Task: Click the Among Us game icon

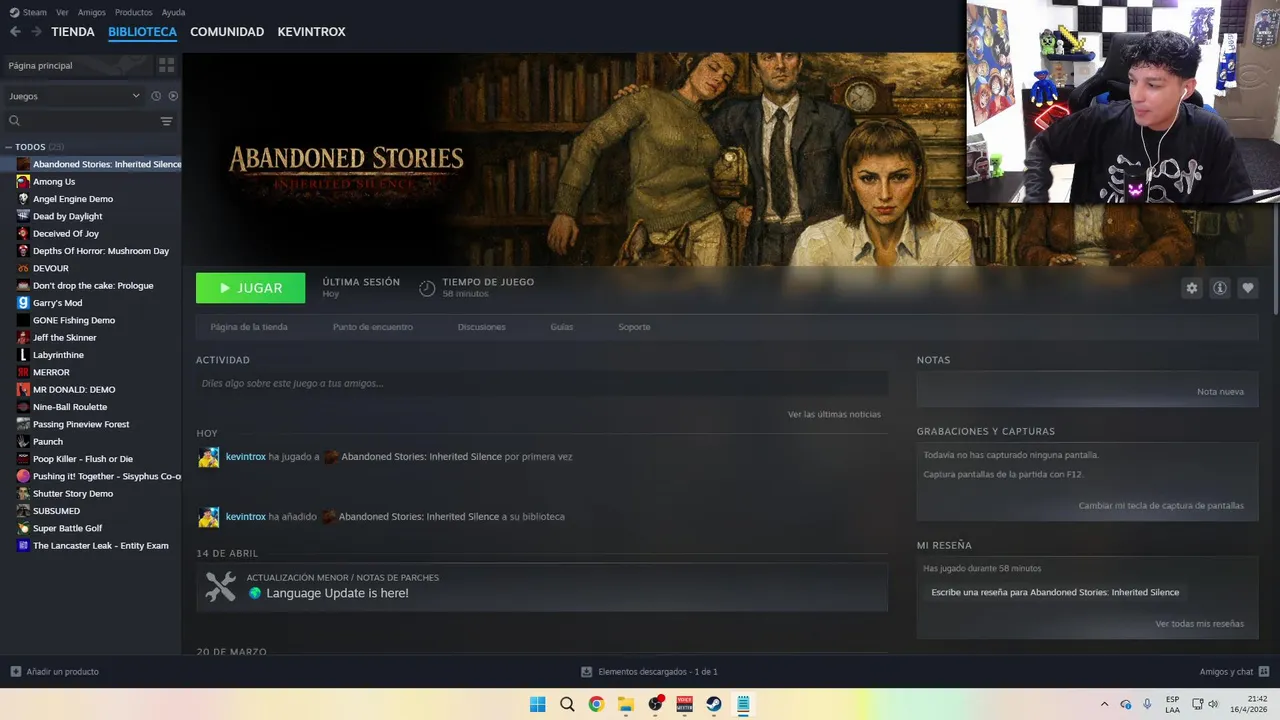Action: [23, 182]
